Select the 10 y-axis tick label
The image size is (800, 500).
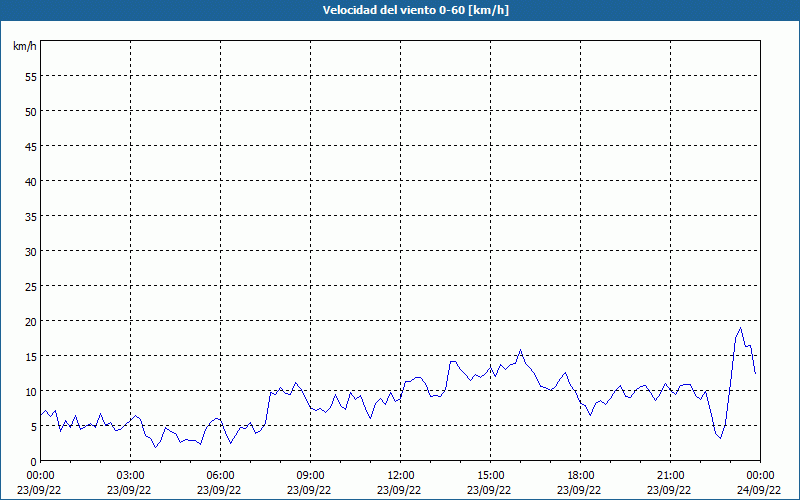[x=30, y=391]
